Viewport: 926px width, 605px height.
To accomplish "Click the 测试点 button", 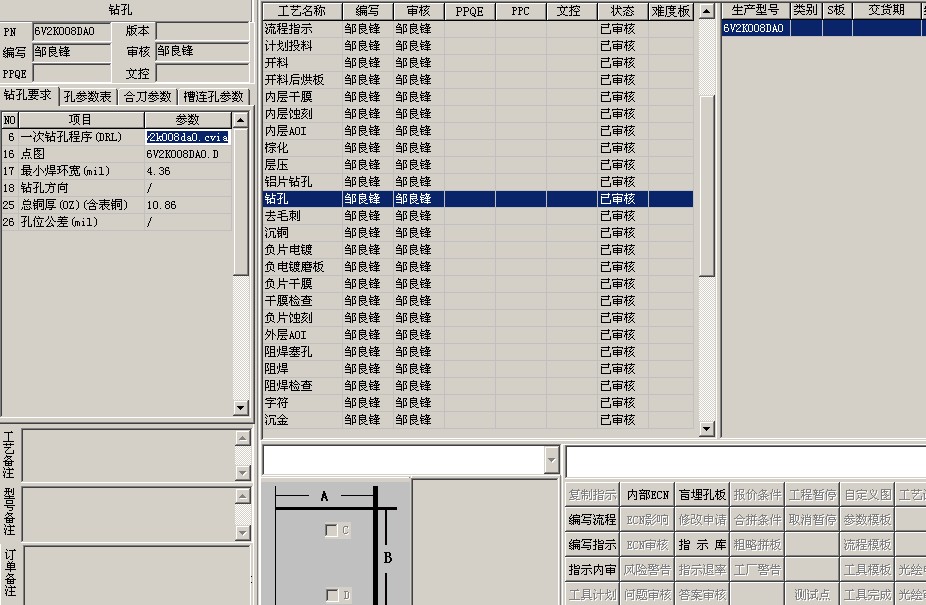I will pos(812,594).
